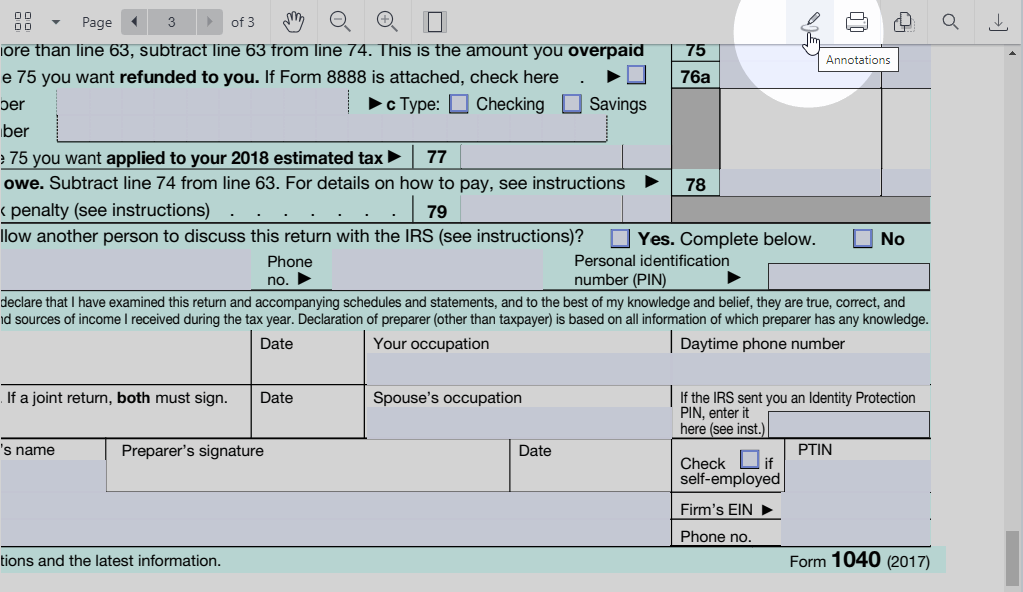
Task: Click the Zoom out icon
Action: click(340, 22)
